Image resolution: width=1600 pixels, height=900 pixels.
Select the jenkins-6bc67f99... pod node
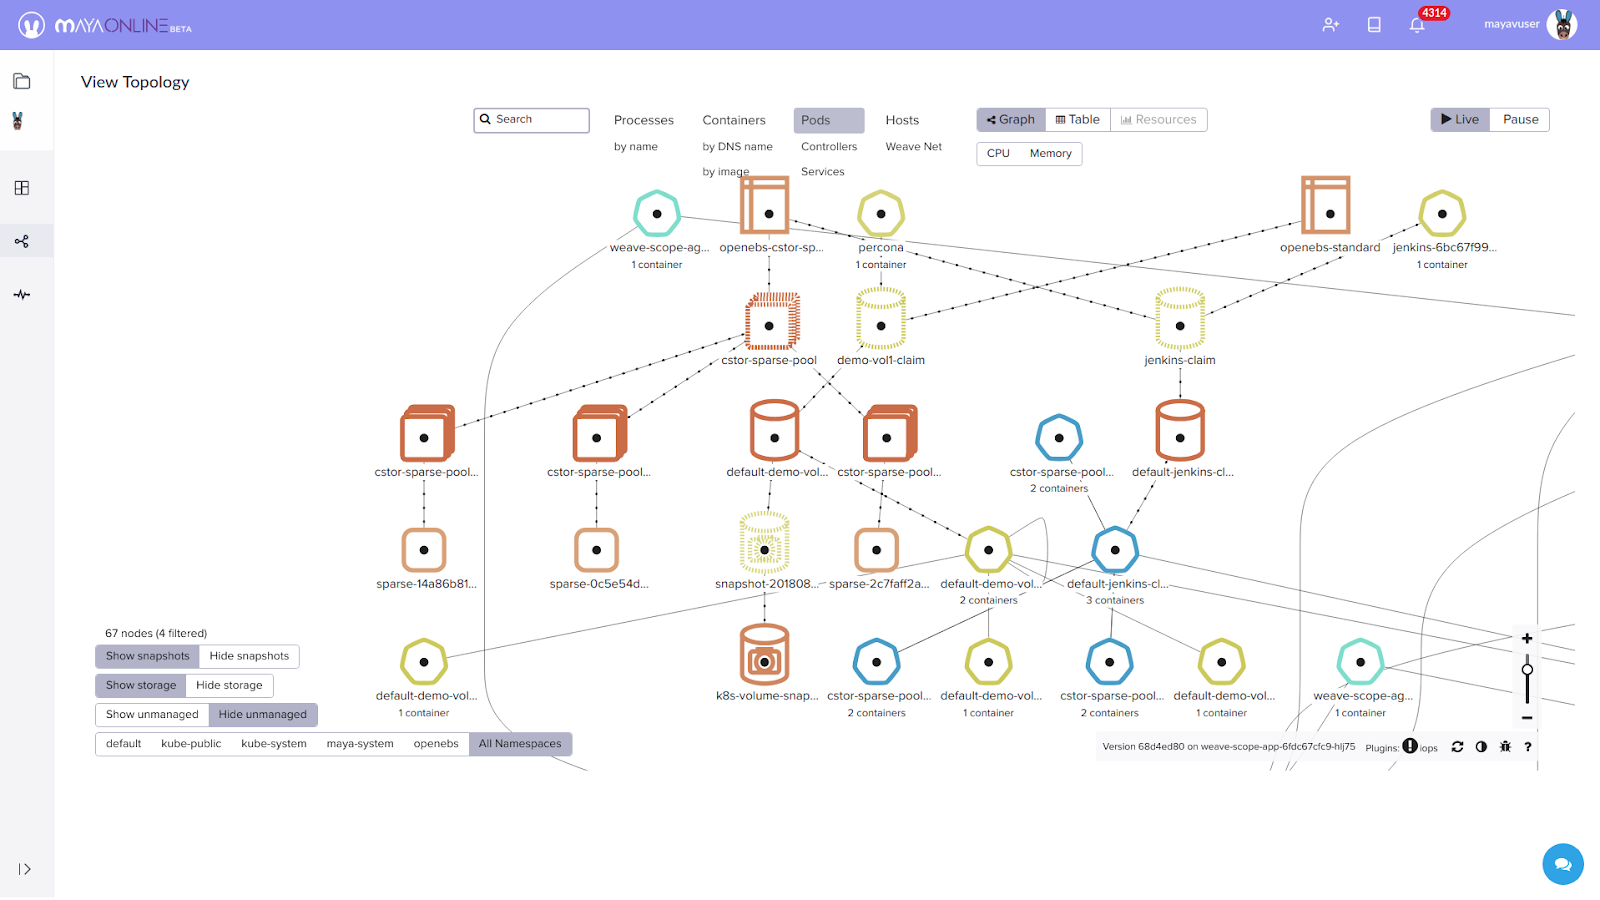point(1442,214)
